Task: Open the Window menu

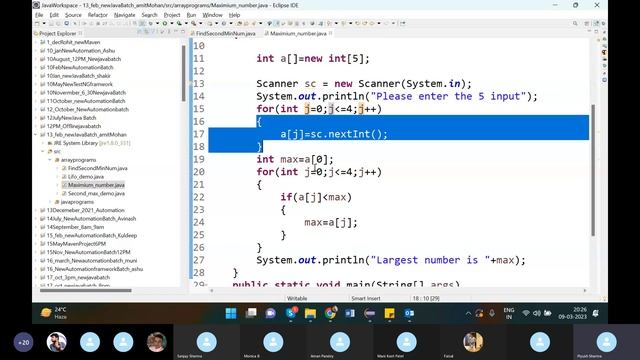Action: (212, 15)
